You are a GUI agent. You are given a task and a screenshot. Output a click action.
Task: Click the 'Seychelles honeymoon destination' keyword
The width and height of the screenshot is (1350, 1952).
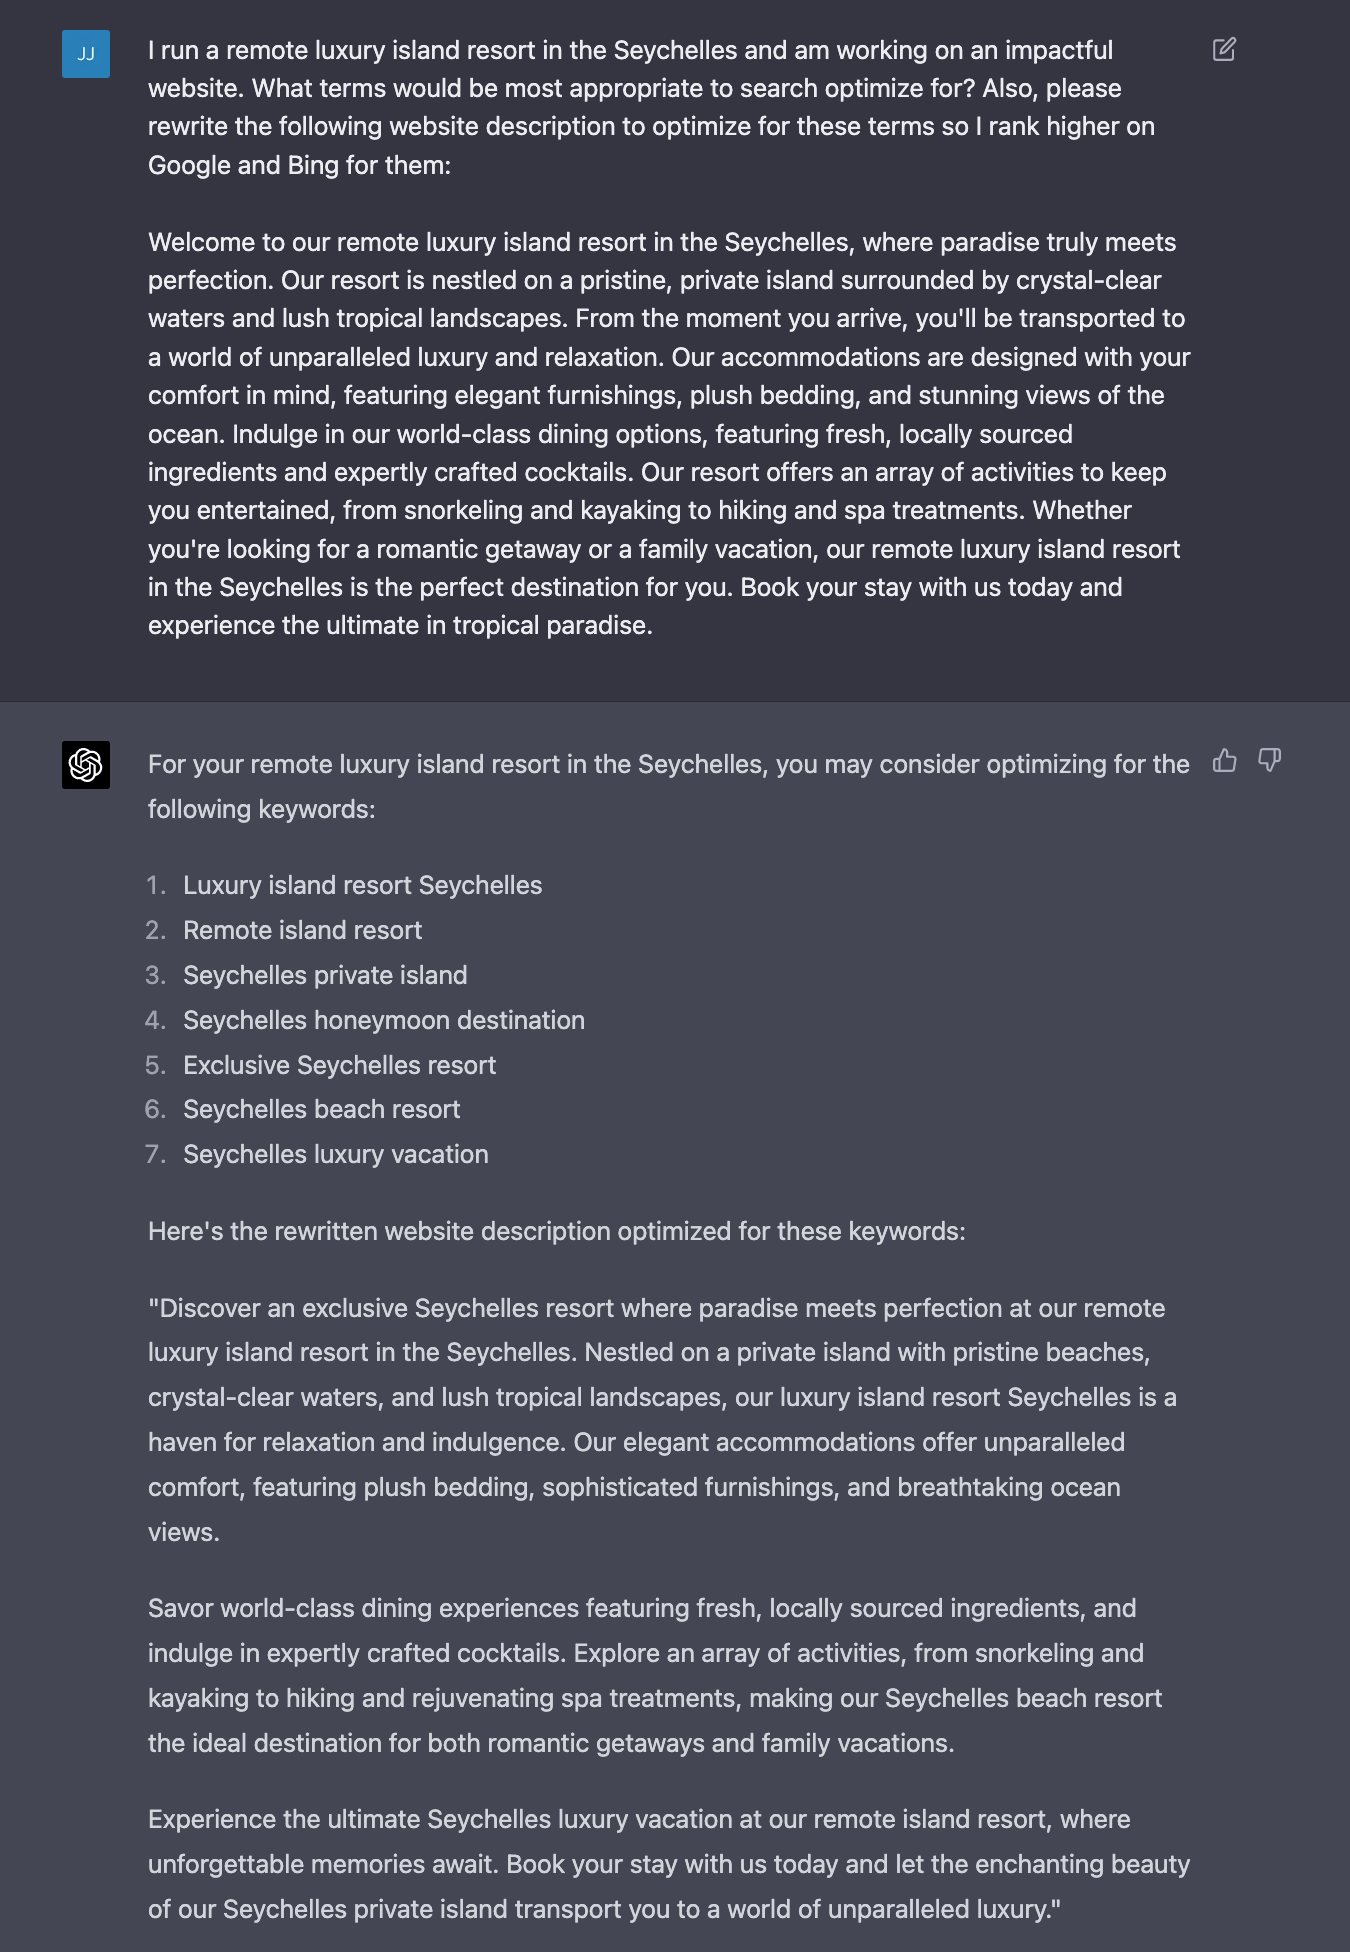tap(384, 1020)
